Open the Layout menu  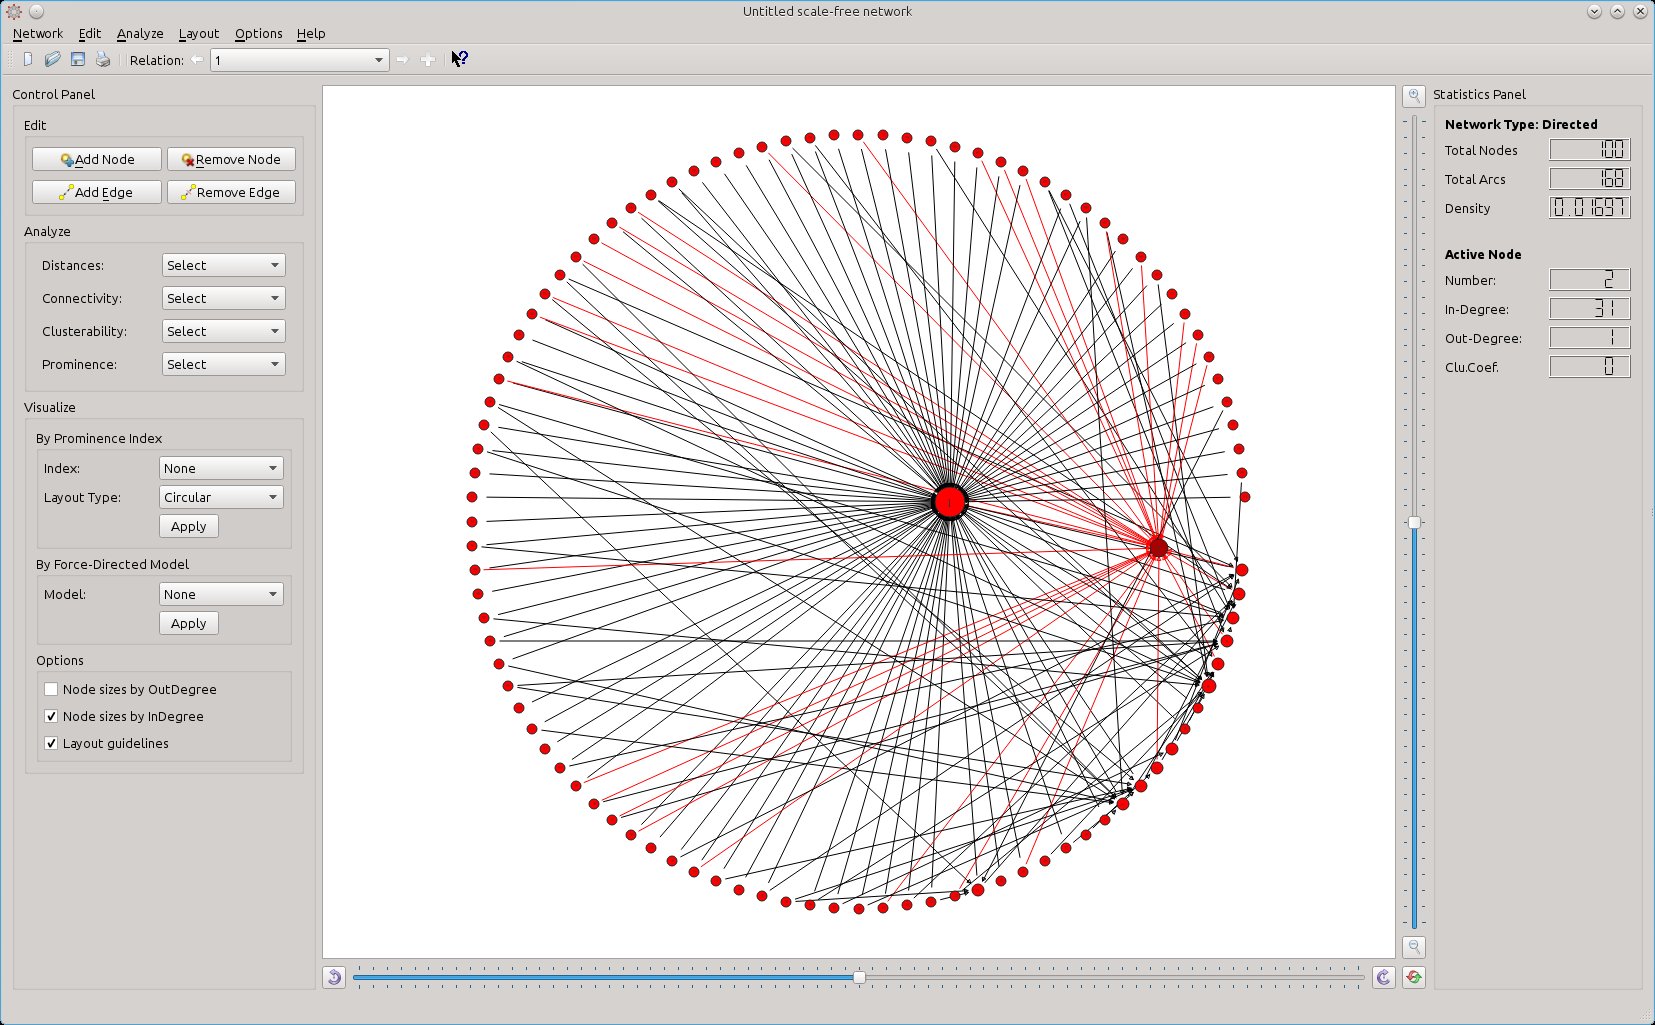[199, 33]
